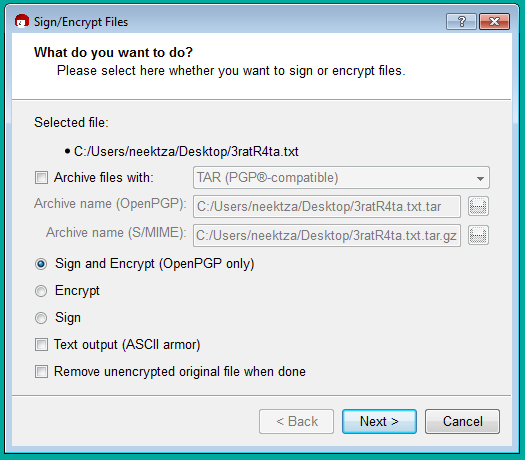The image size is (525, 460).
Task: Close the Sign/Encrypt Files dialog
Action: tap(495, 22)
